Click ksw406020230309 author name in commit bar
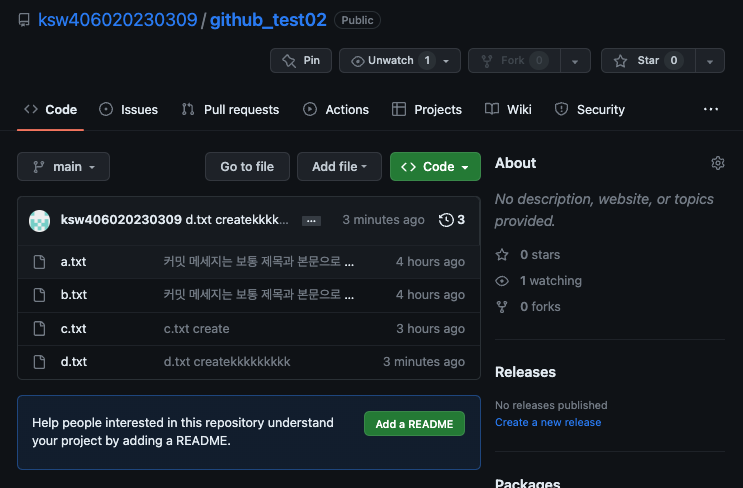Screen dimensions: 743x488 click(x=121, y=220)
